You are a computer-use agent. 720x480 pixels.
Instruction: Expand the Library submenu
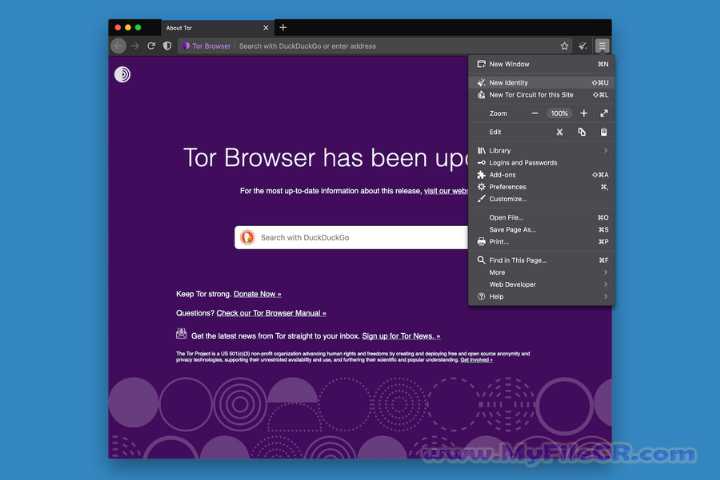[x=541, y=151]
